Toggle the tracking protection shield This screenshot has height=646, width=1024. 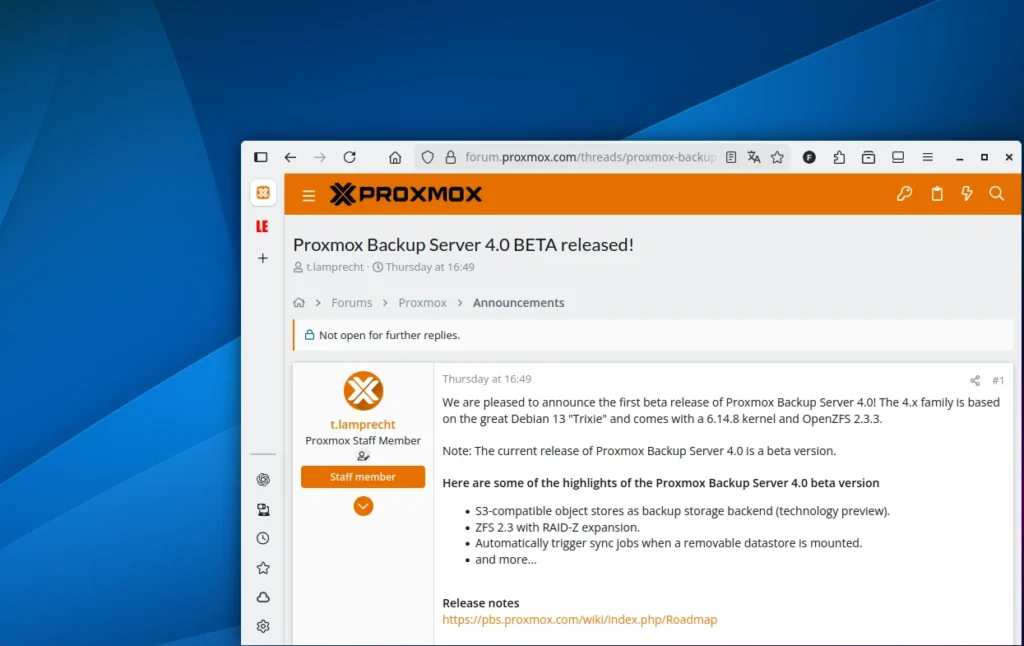(427, 157)
